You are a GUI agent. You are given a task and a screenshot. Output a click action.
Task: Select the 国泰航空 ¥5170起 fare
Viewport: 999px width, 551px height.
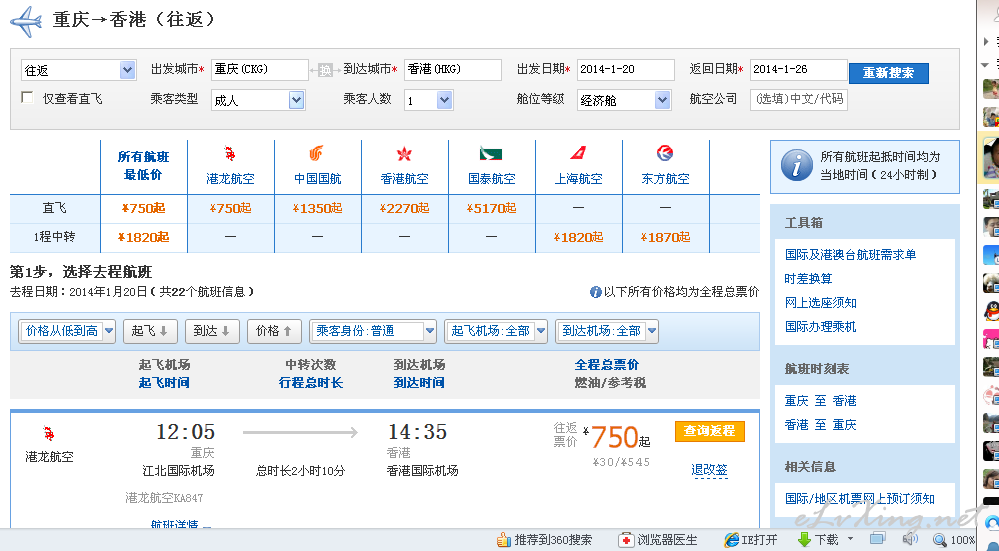point(491,208)
